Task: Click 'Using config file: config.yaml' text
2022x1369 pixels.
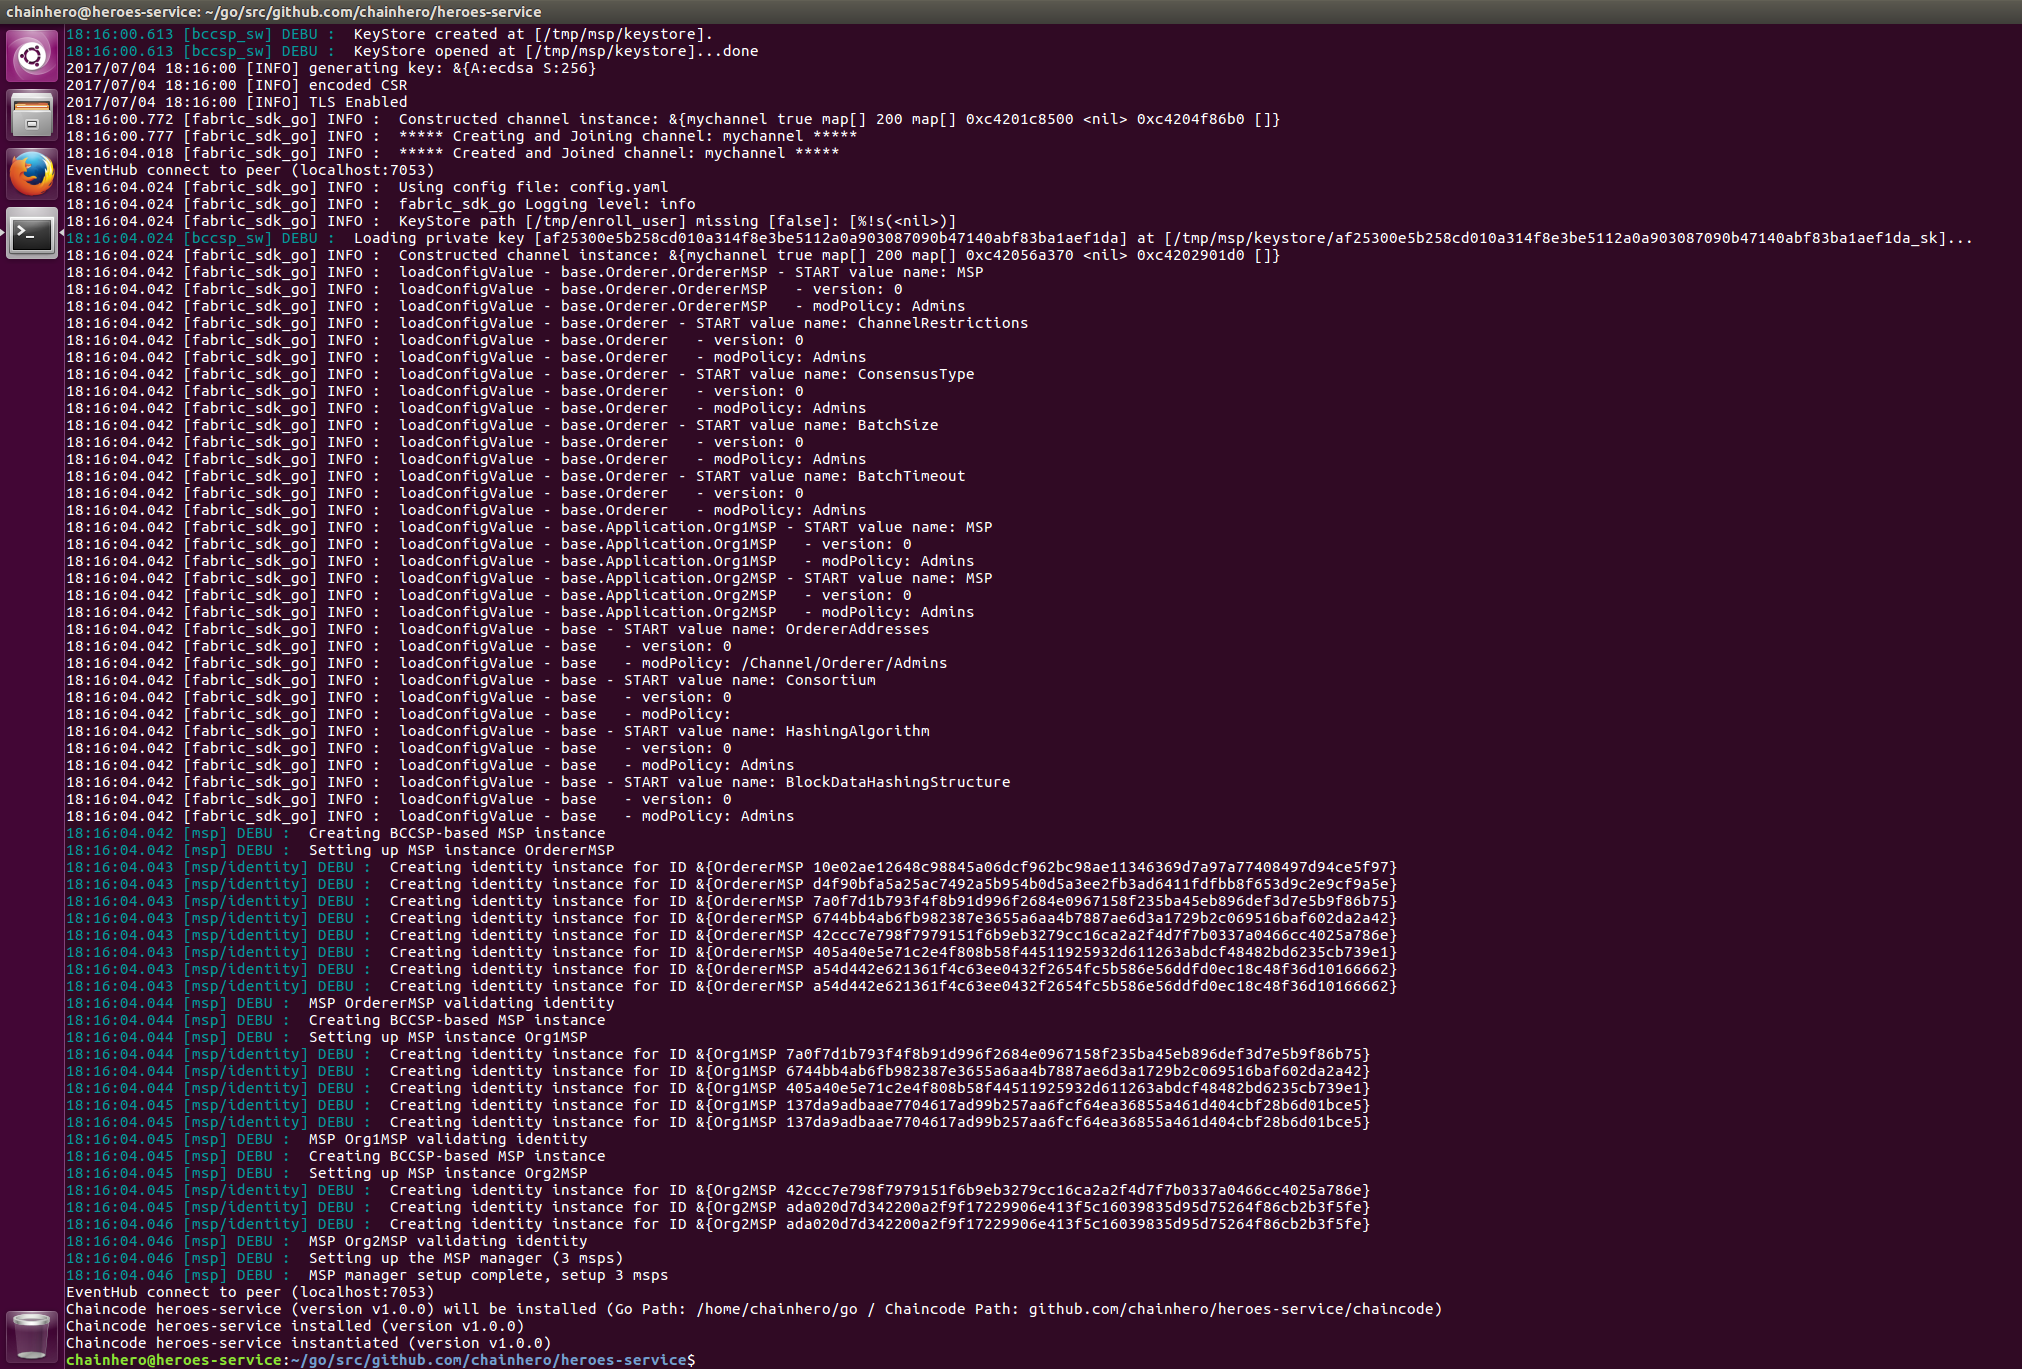Action: click(x=533, y=187)
